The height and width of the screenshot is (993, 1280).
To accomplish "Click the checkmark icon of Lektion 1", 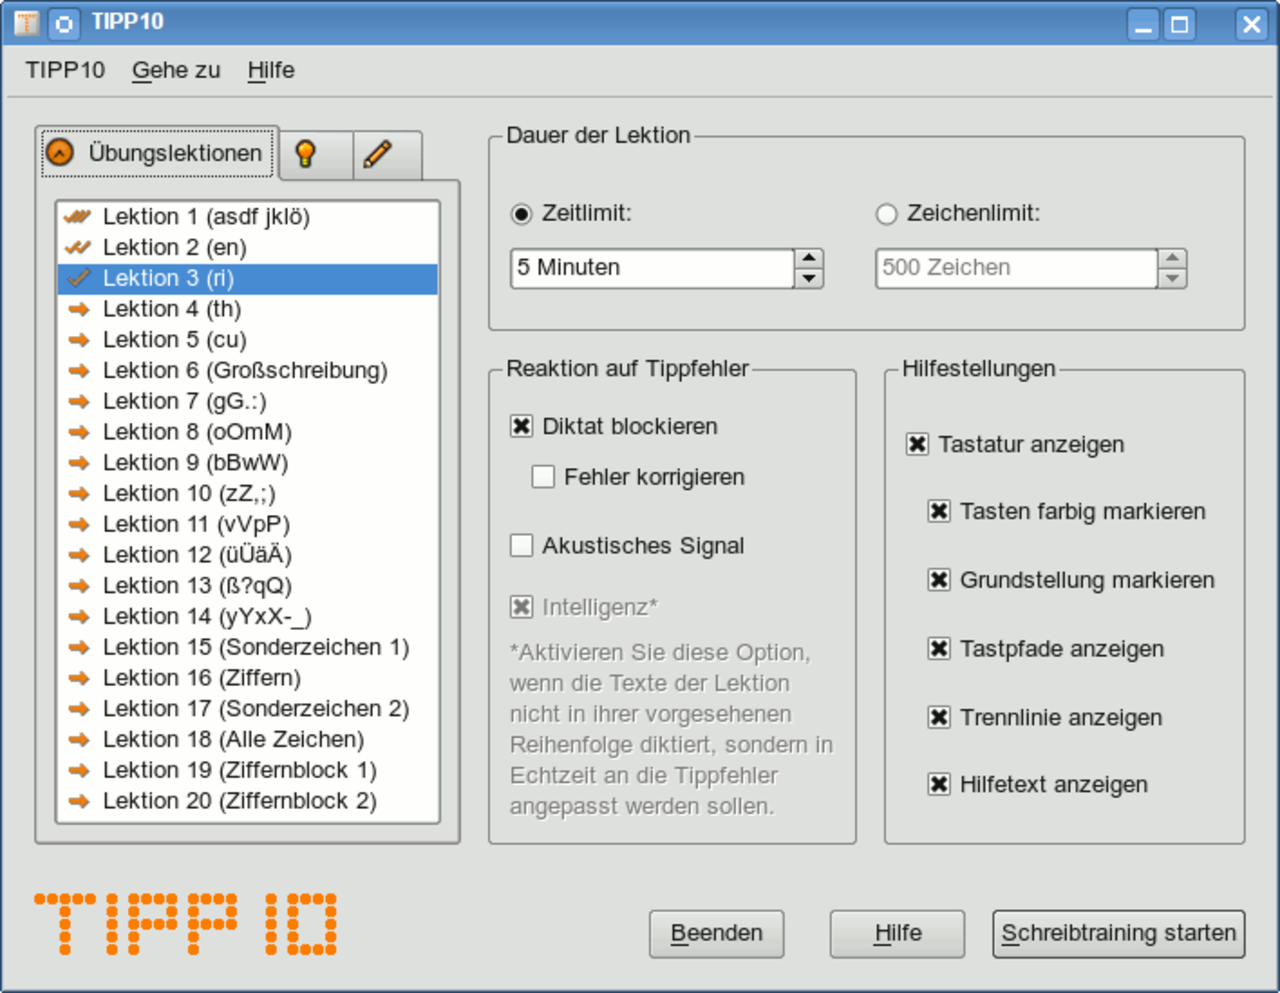I will coord(78,216).
